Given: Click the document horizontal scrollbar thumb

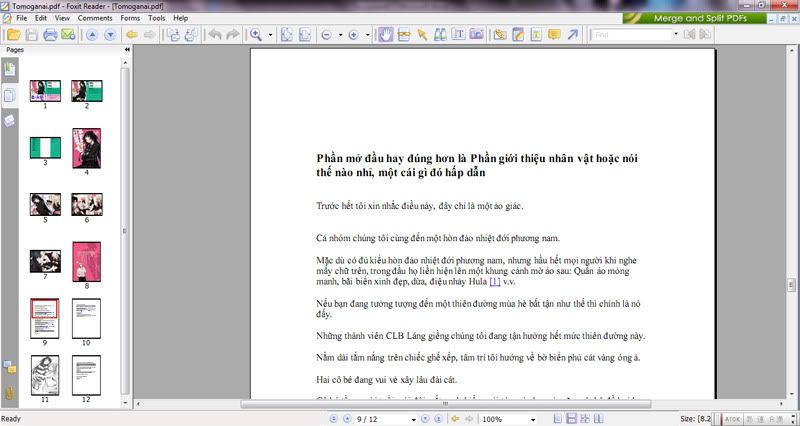Looking at the screenshot, I should click(x=445, y=404).
